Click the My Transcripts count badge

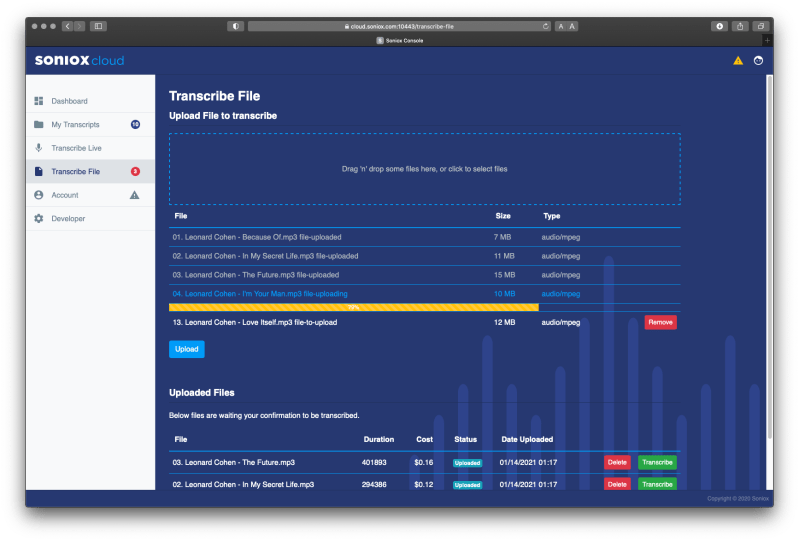tap(135, 124)
